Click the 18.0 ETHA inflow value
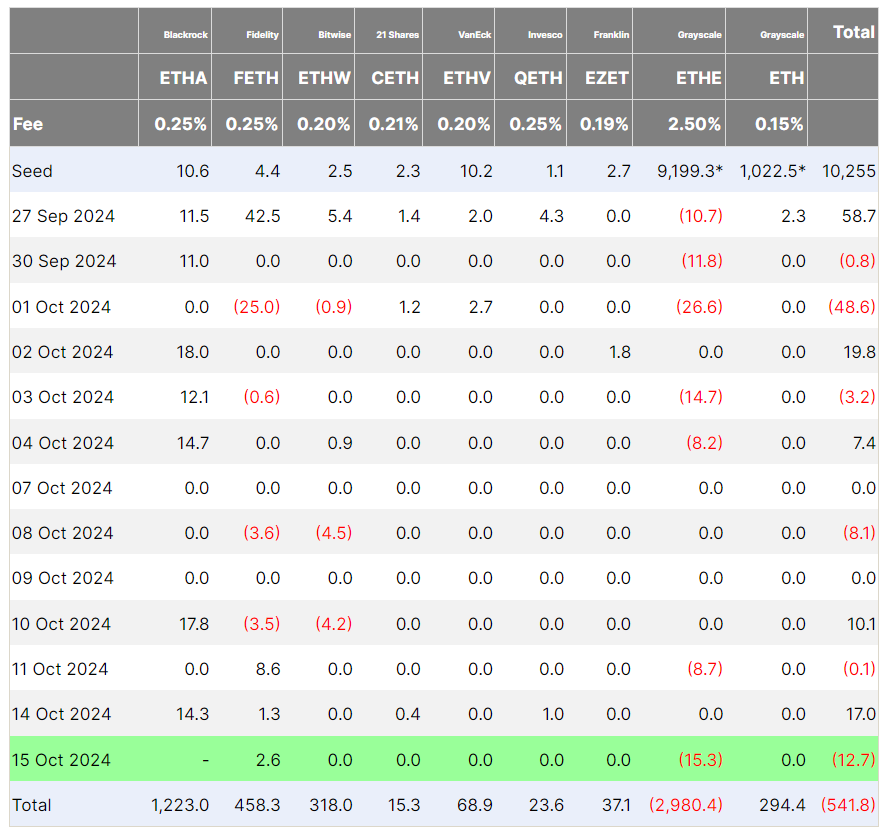The width and height of the screenshot is (888, 837). [193, 352]
